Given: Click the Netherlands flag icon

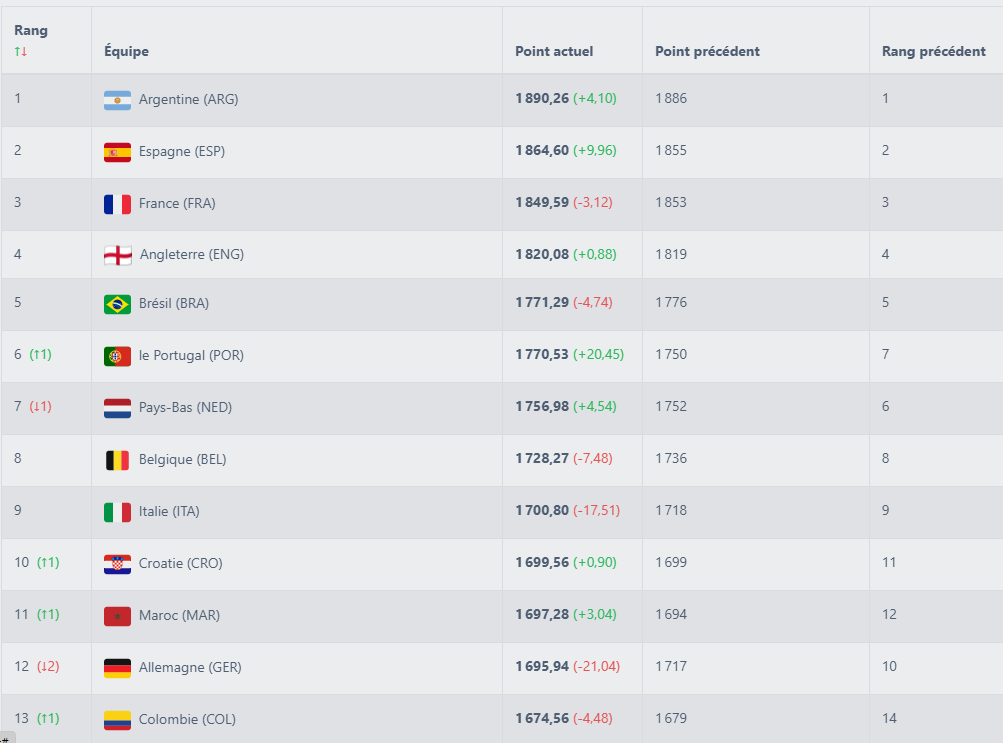Looking at the screenshot, I should pyautogui.click(x=118, y=408).
